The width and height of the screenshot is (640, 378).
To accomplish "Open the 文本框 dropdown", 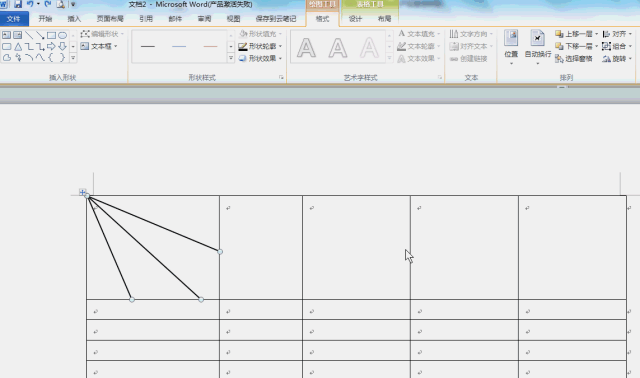I will click(116, 46).
